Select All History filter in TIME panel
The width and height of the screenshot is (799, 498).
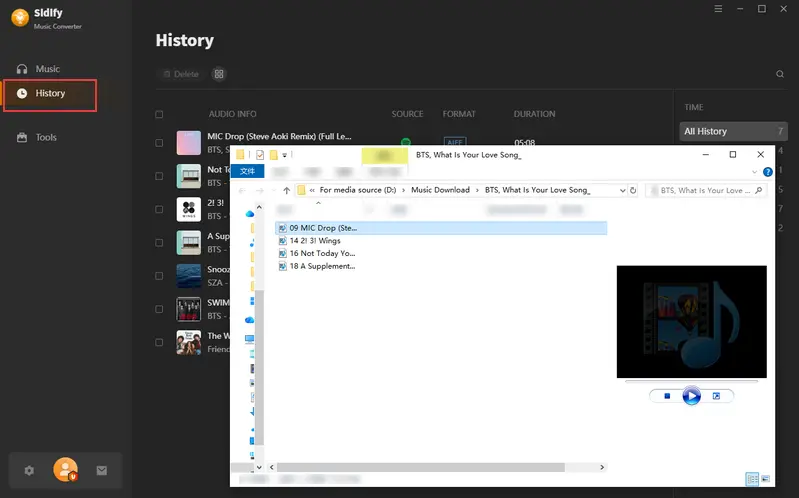click(733, 131)
